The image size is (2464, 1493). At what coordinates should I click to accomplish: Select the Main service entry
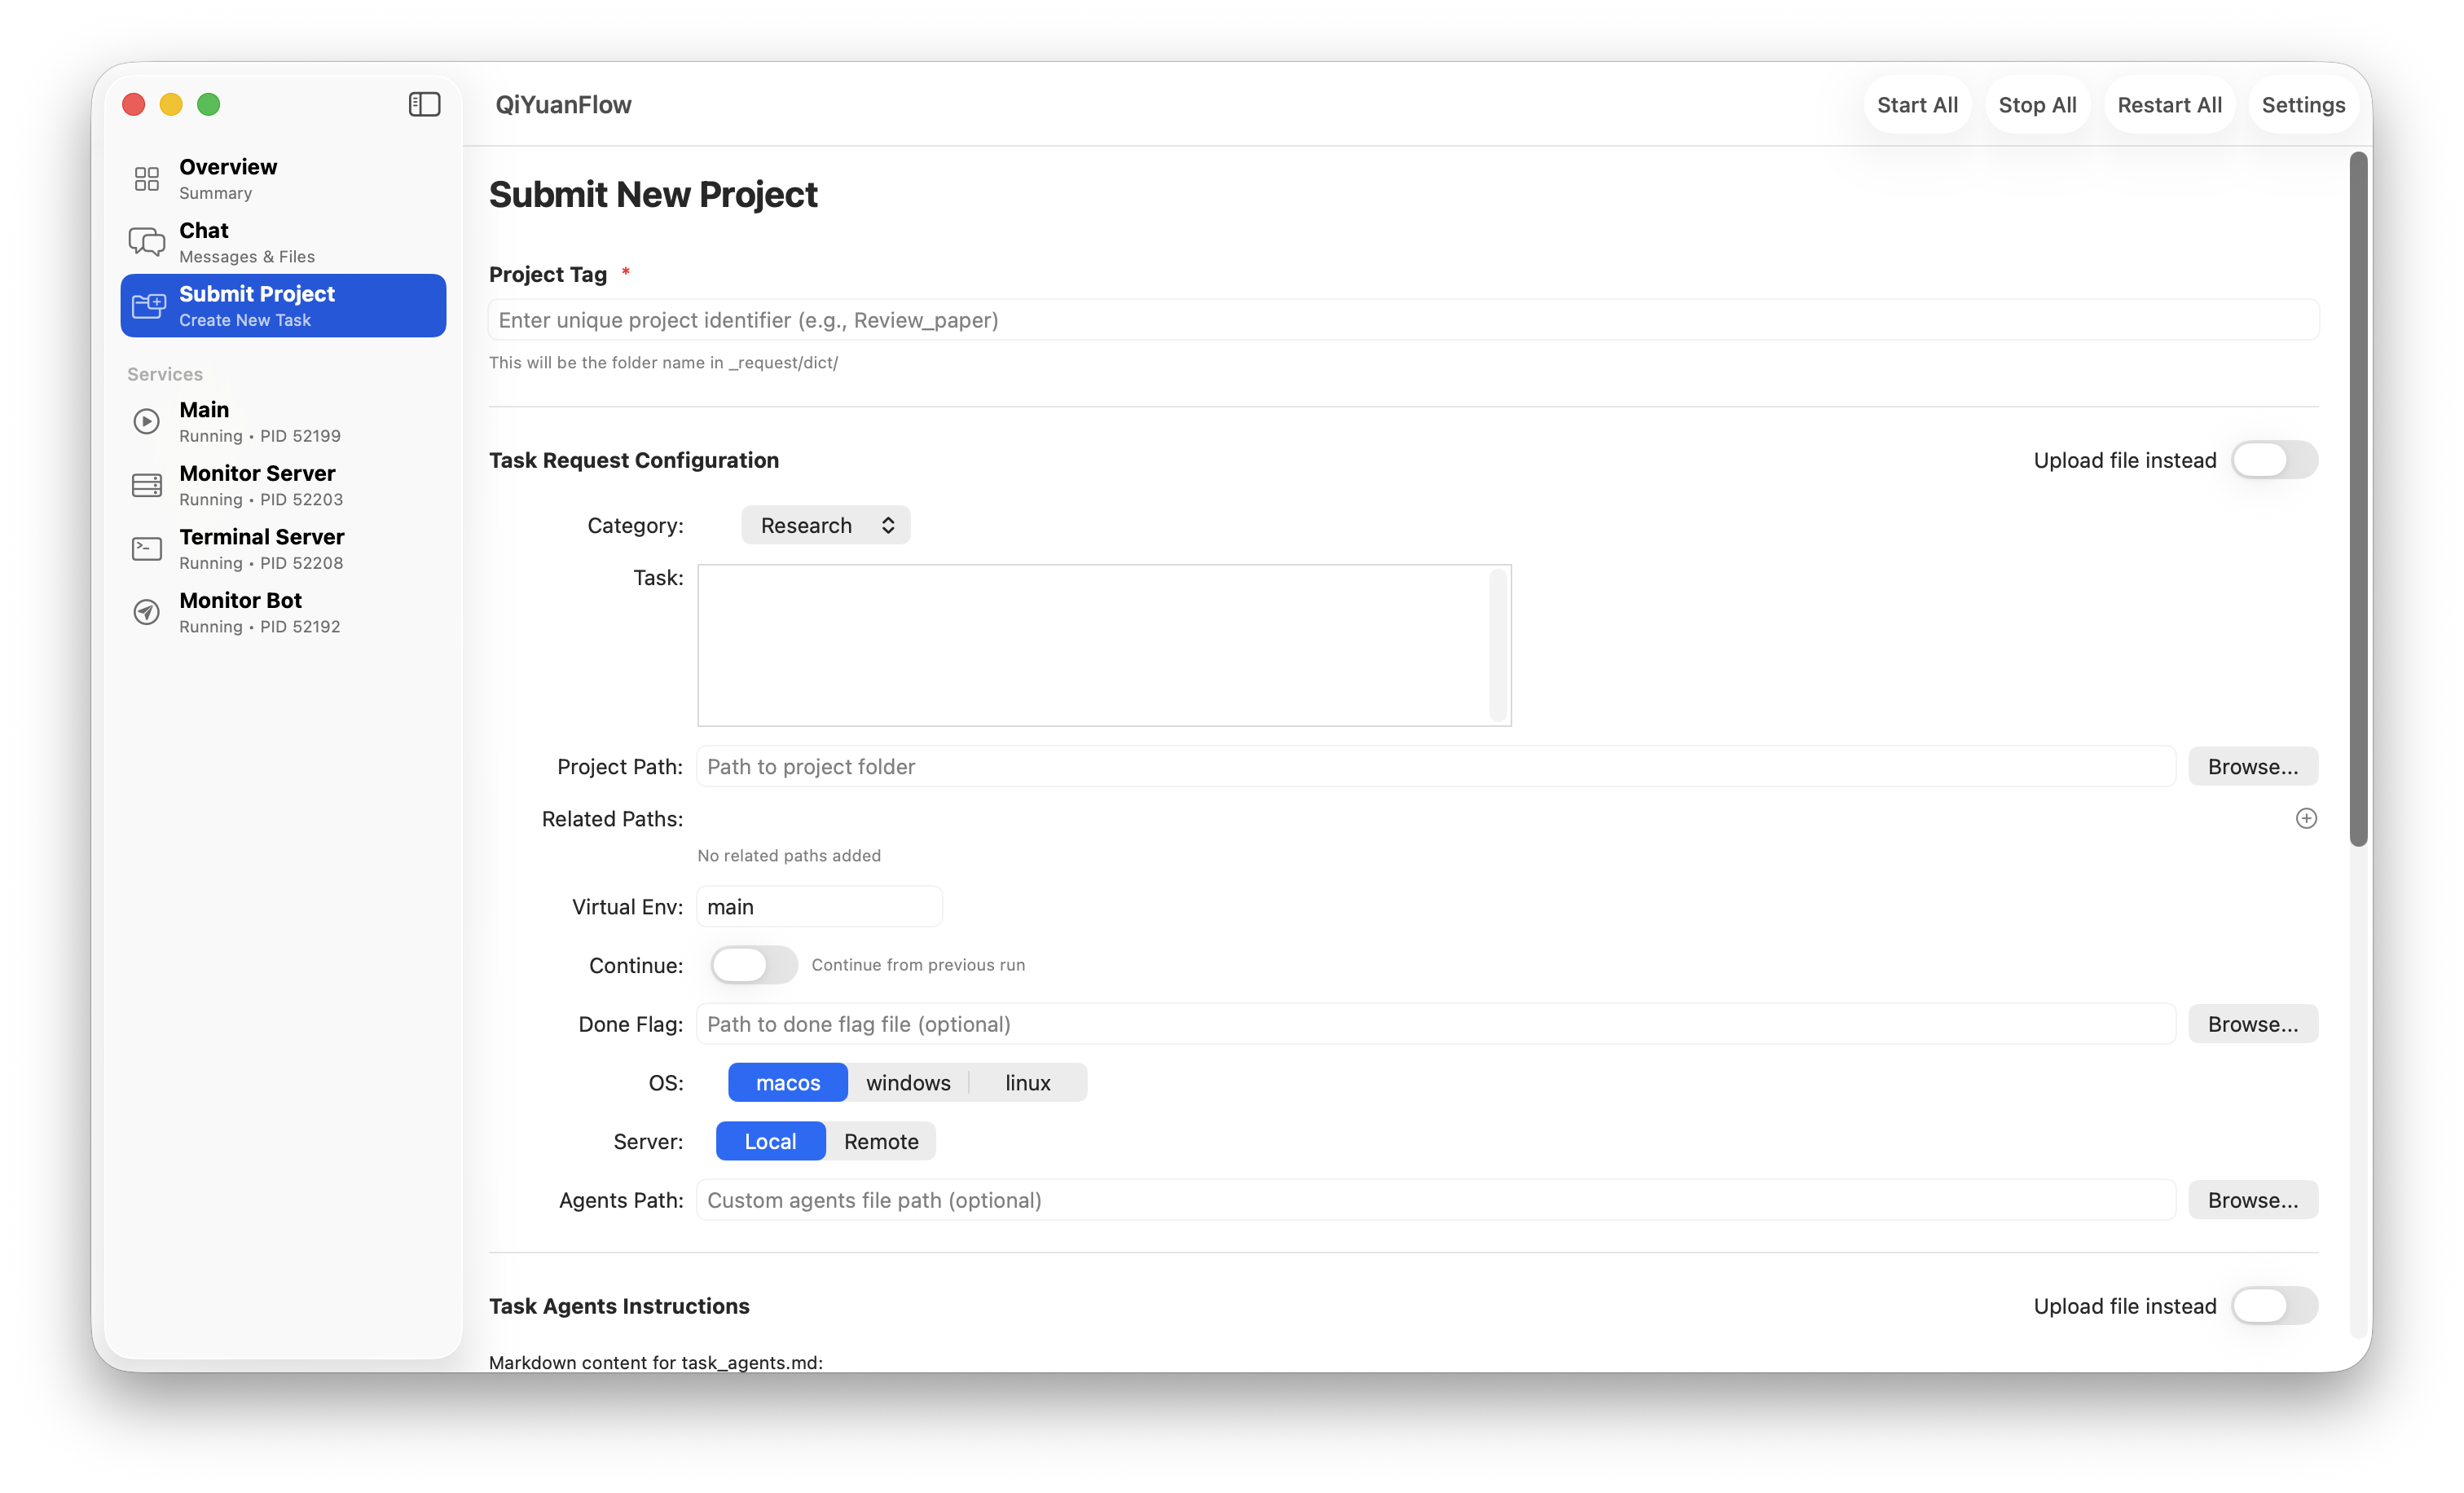(283, 421)
